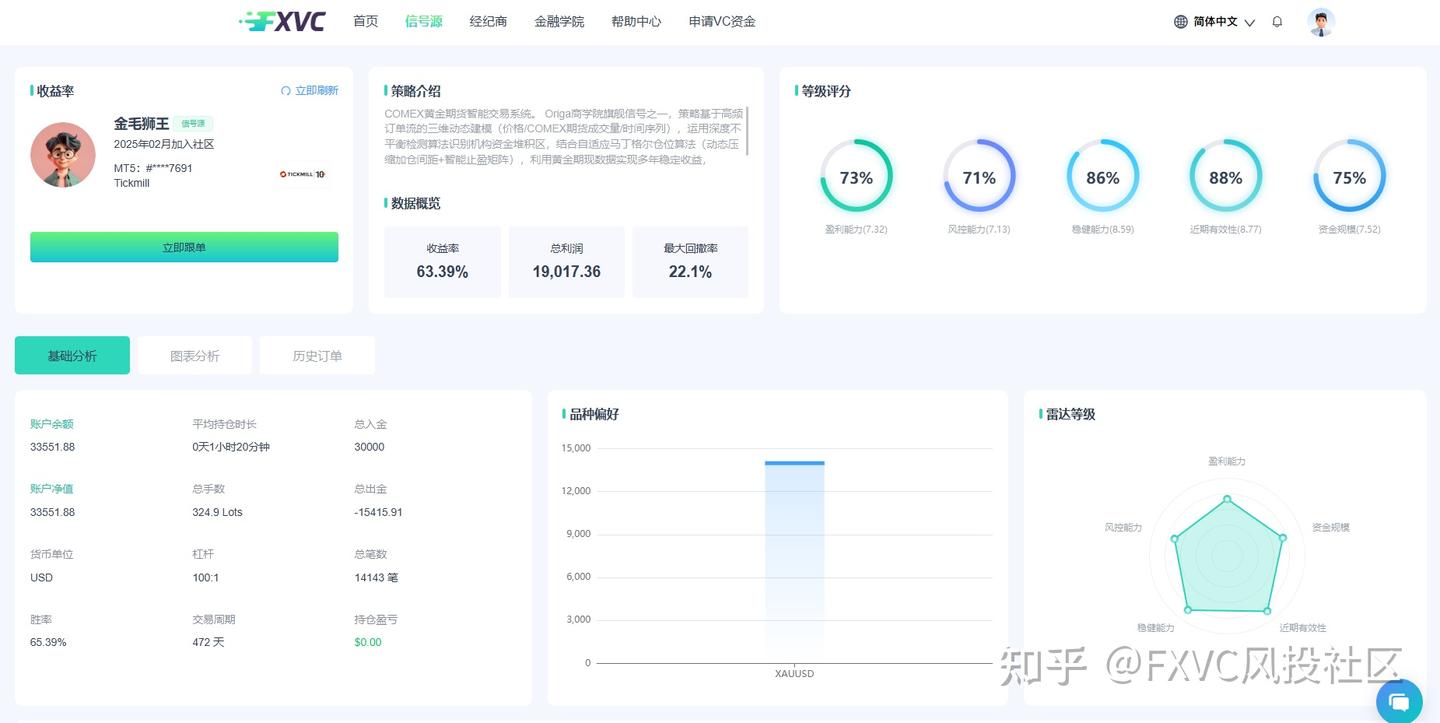1440x723 pixels.
Task: Open 帮助中心 in the navigation
Action: (637, 21)
